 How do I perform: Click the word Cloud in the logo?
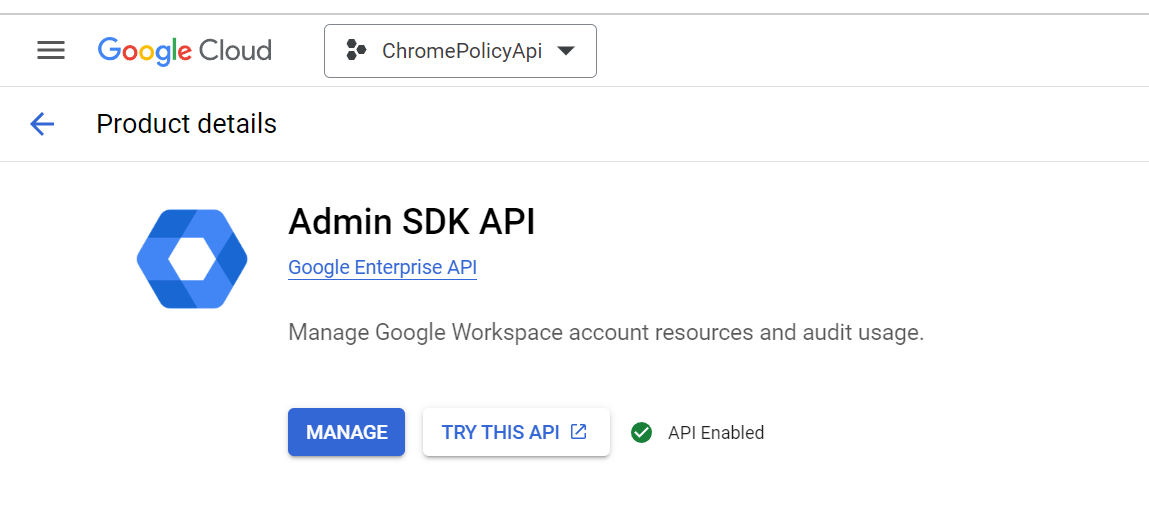[x=235, y=50]
